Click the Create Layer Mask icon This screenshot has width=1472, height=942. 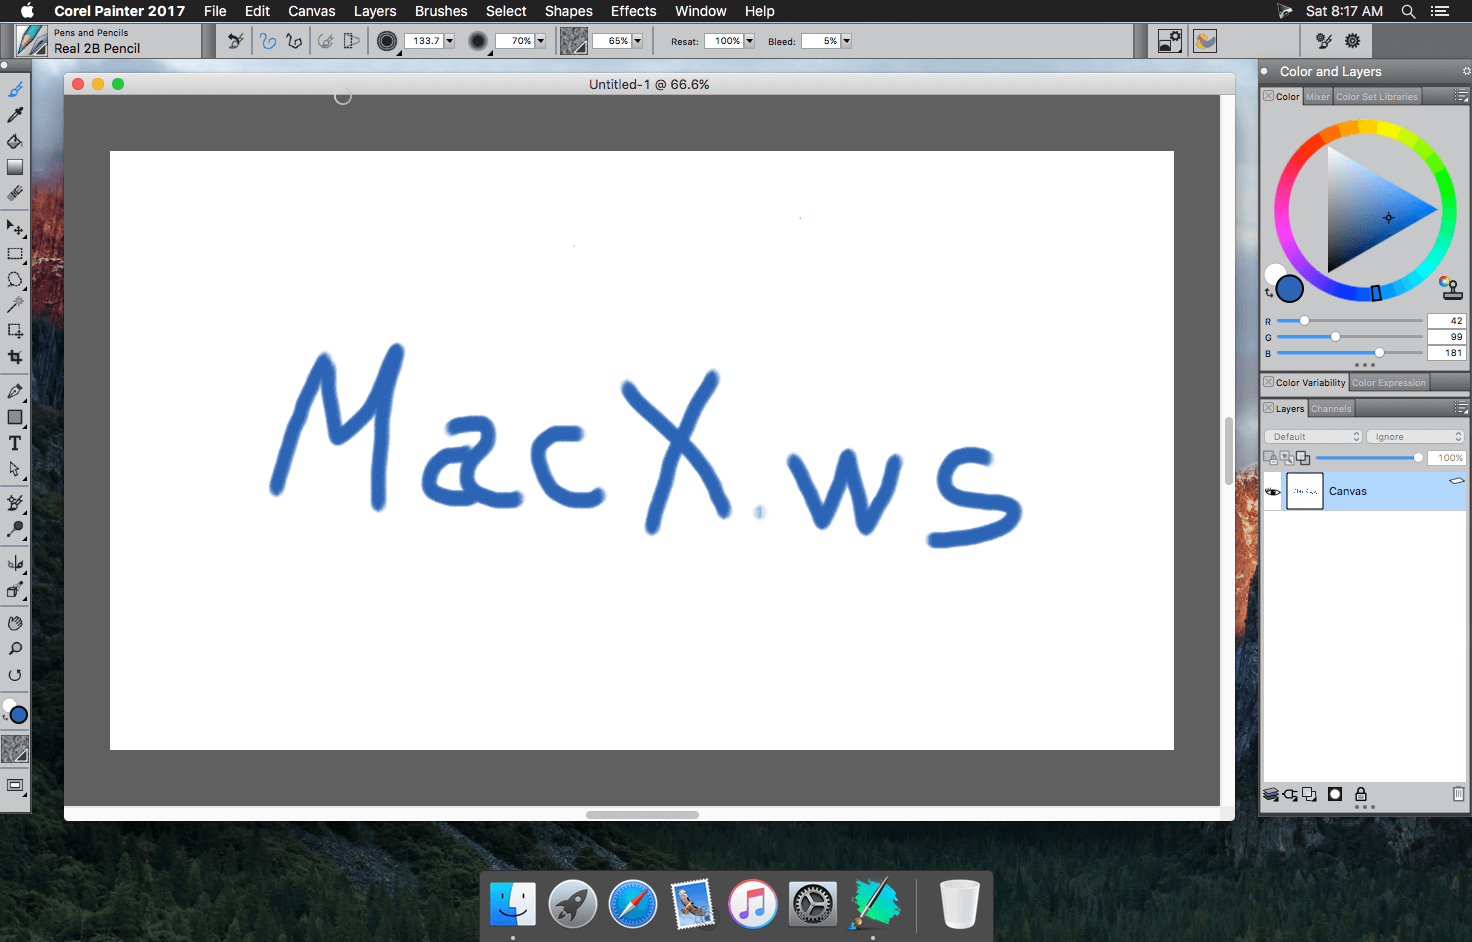tap(1335, 794)
